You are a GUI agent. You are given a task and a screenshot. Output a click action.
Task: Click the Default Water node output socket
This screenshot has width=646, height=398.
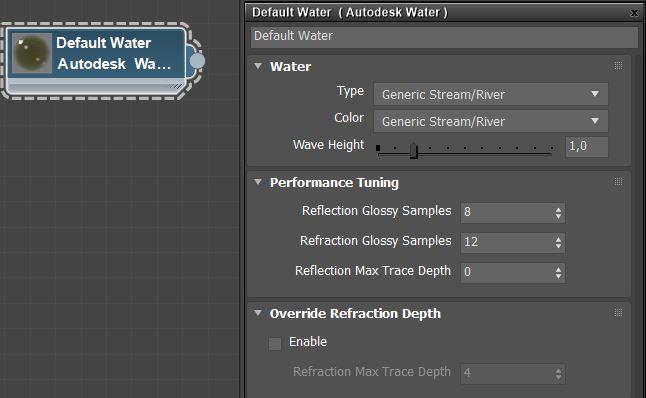point(197,61)
